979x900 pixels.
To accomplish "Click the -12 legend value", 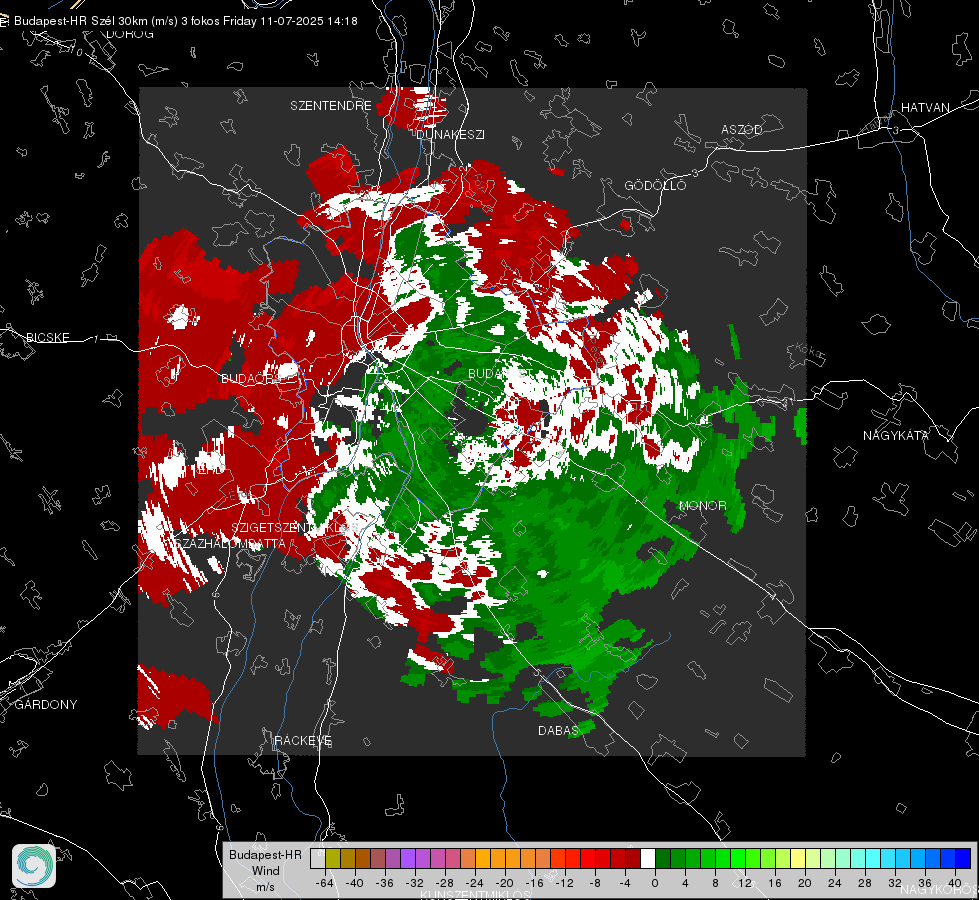I will [564, 883].
